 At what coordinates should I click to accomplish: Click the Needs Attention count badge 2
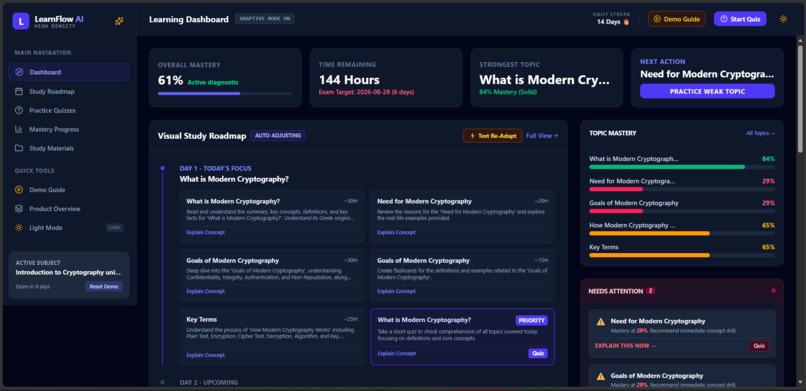coord(650,291)
